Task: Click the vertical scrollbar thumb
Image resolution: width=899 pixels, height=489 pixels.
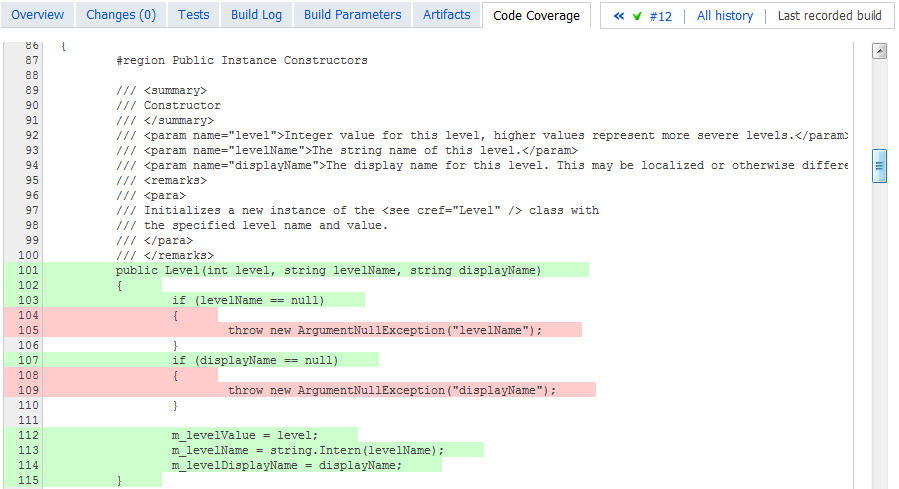Action: pyautogui.click(x=880, y=166)
